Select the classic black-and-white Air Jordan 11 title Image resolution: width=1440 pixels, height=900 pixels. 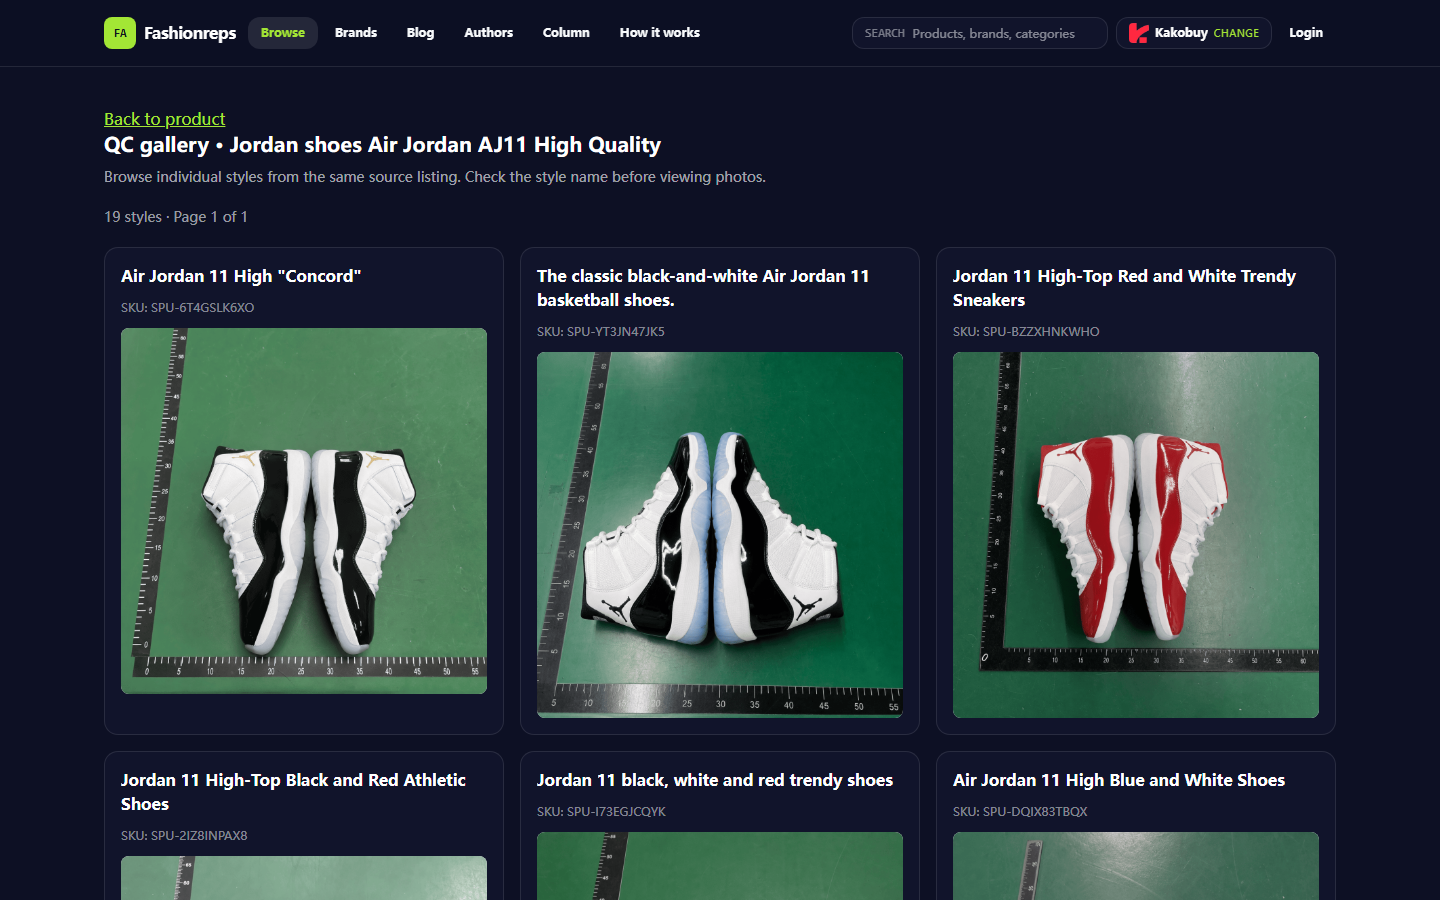click(x=703, y=288)
